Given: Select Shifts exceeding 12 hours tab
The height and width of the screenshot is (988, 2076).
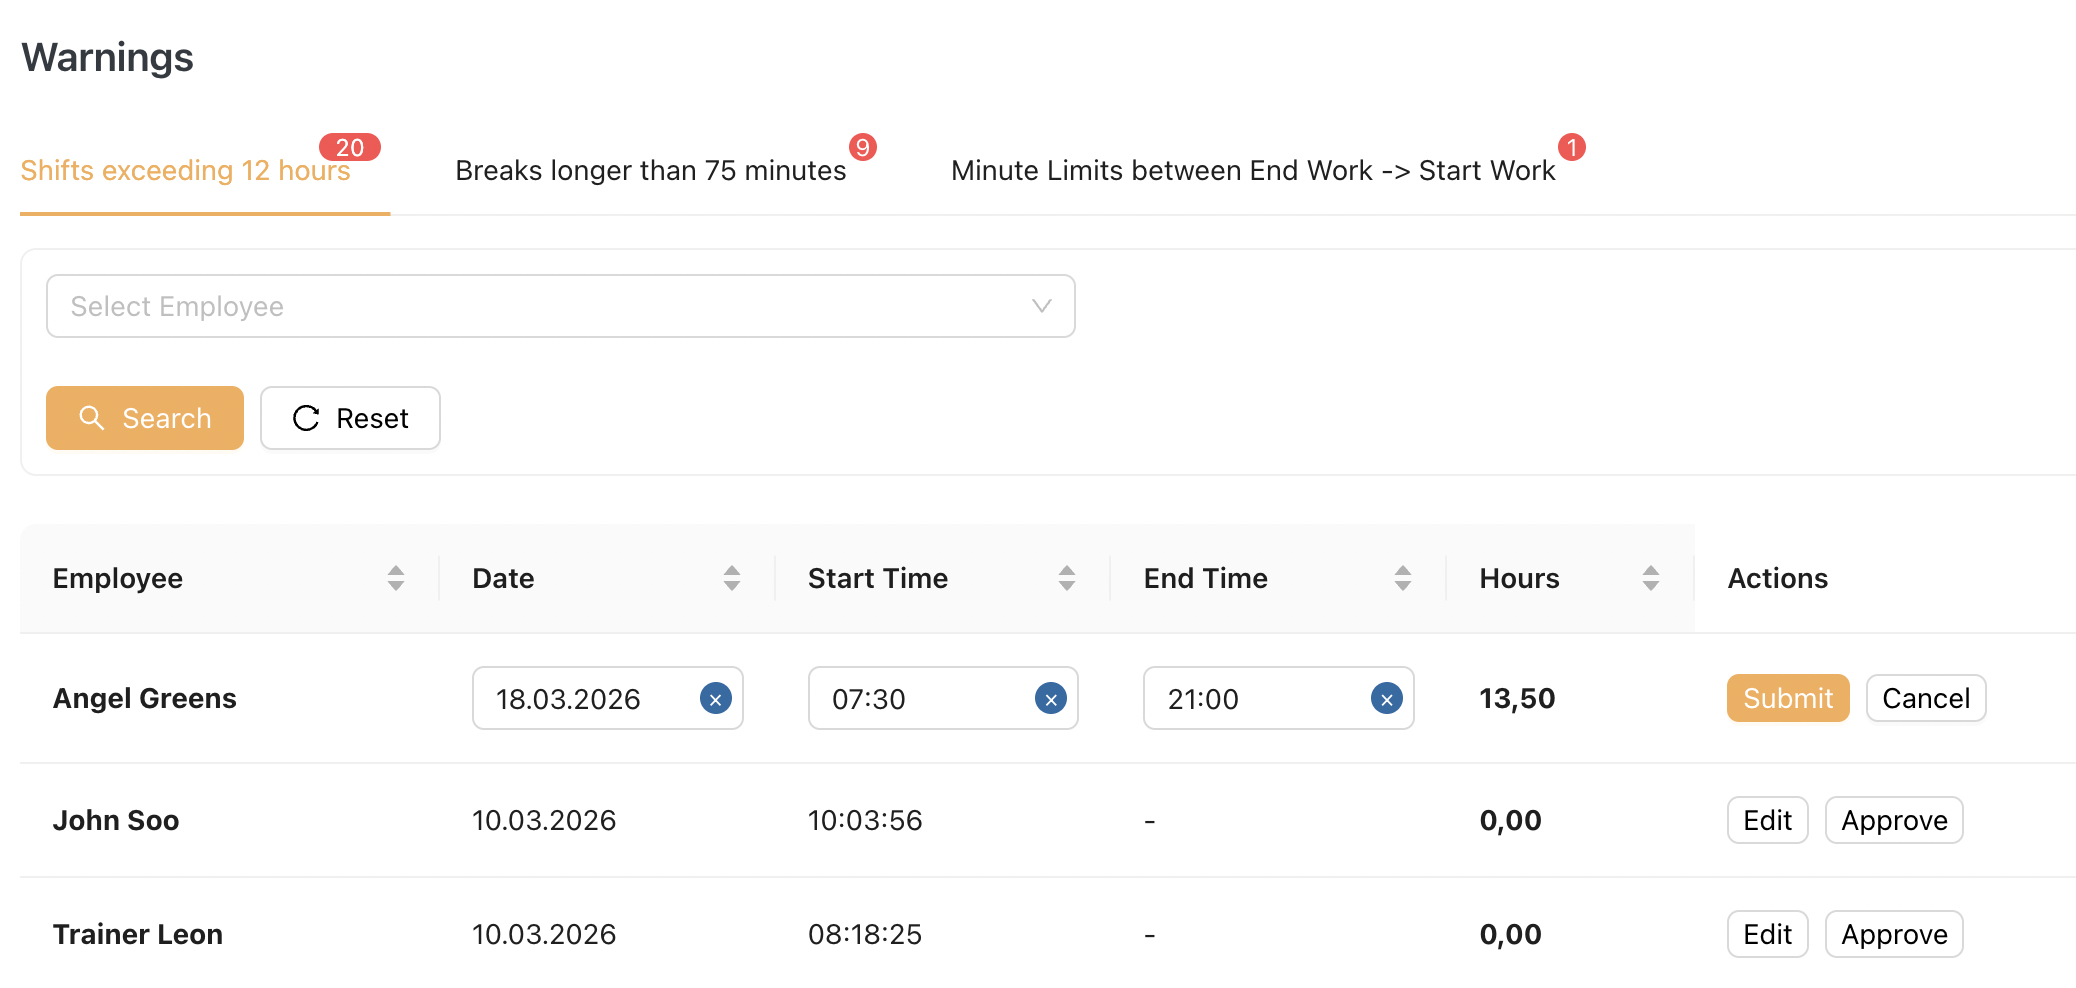Looking at the screenshot, I should coord(185,171).
